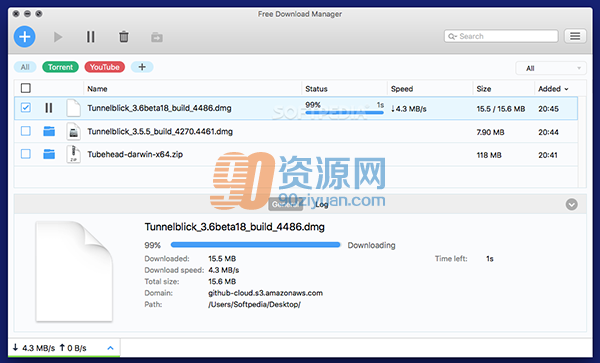Sort list by Speed column

click(402, 89)
